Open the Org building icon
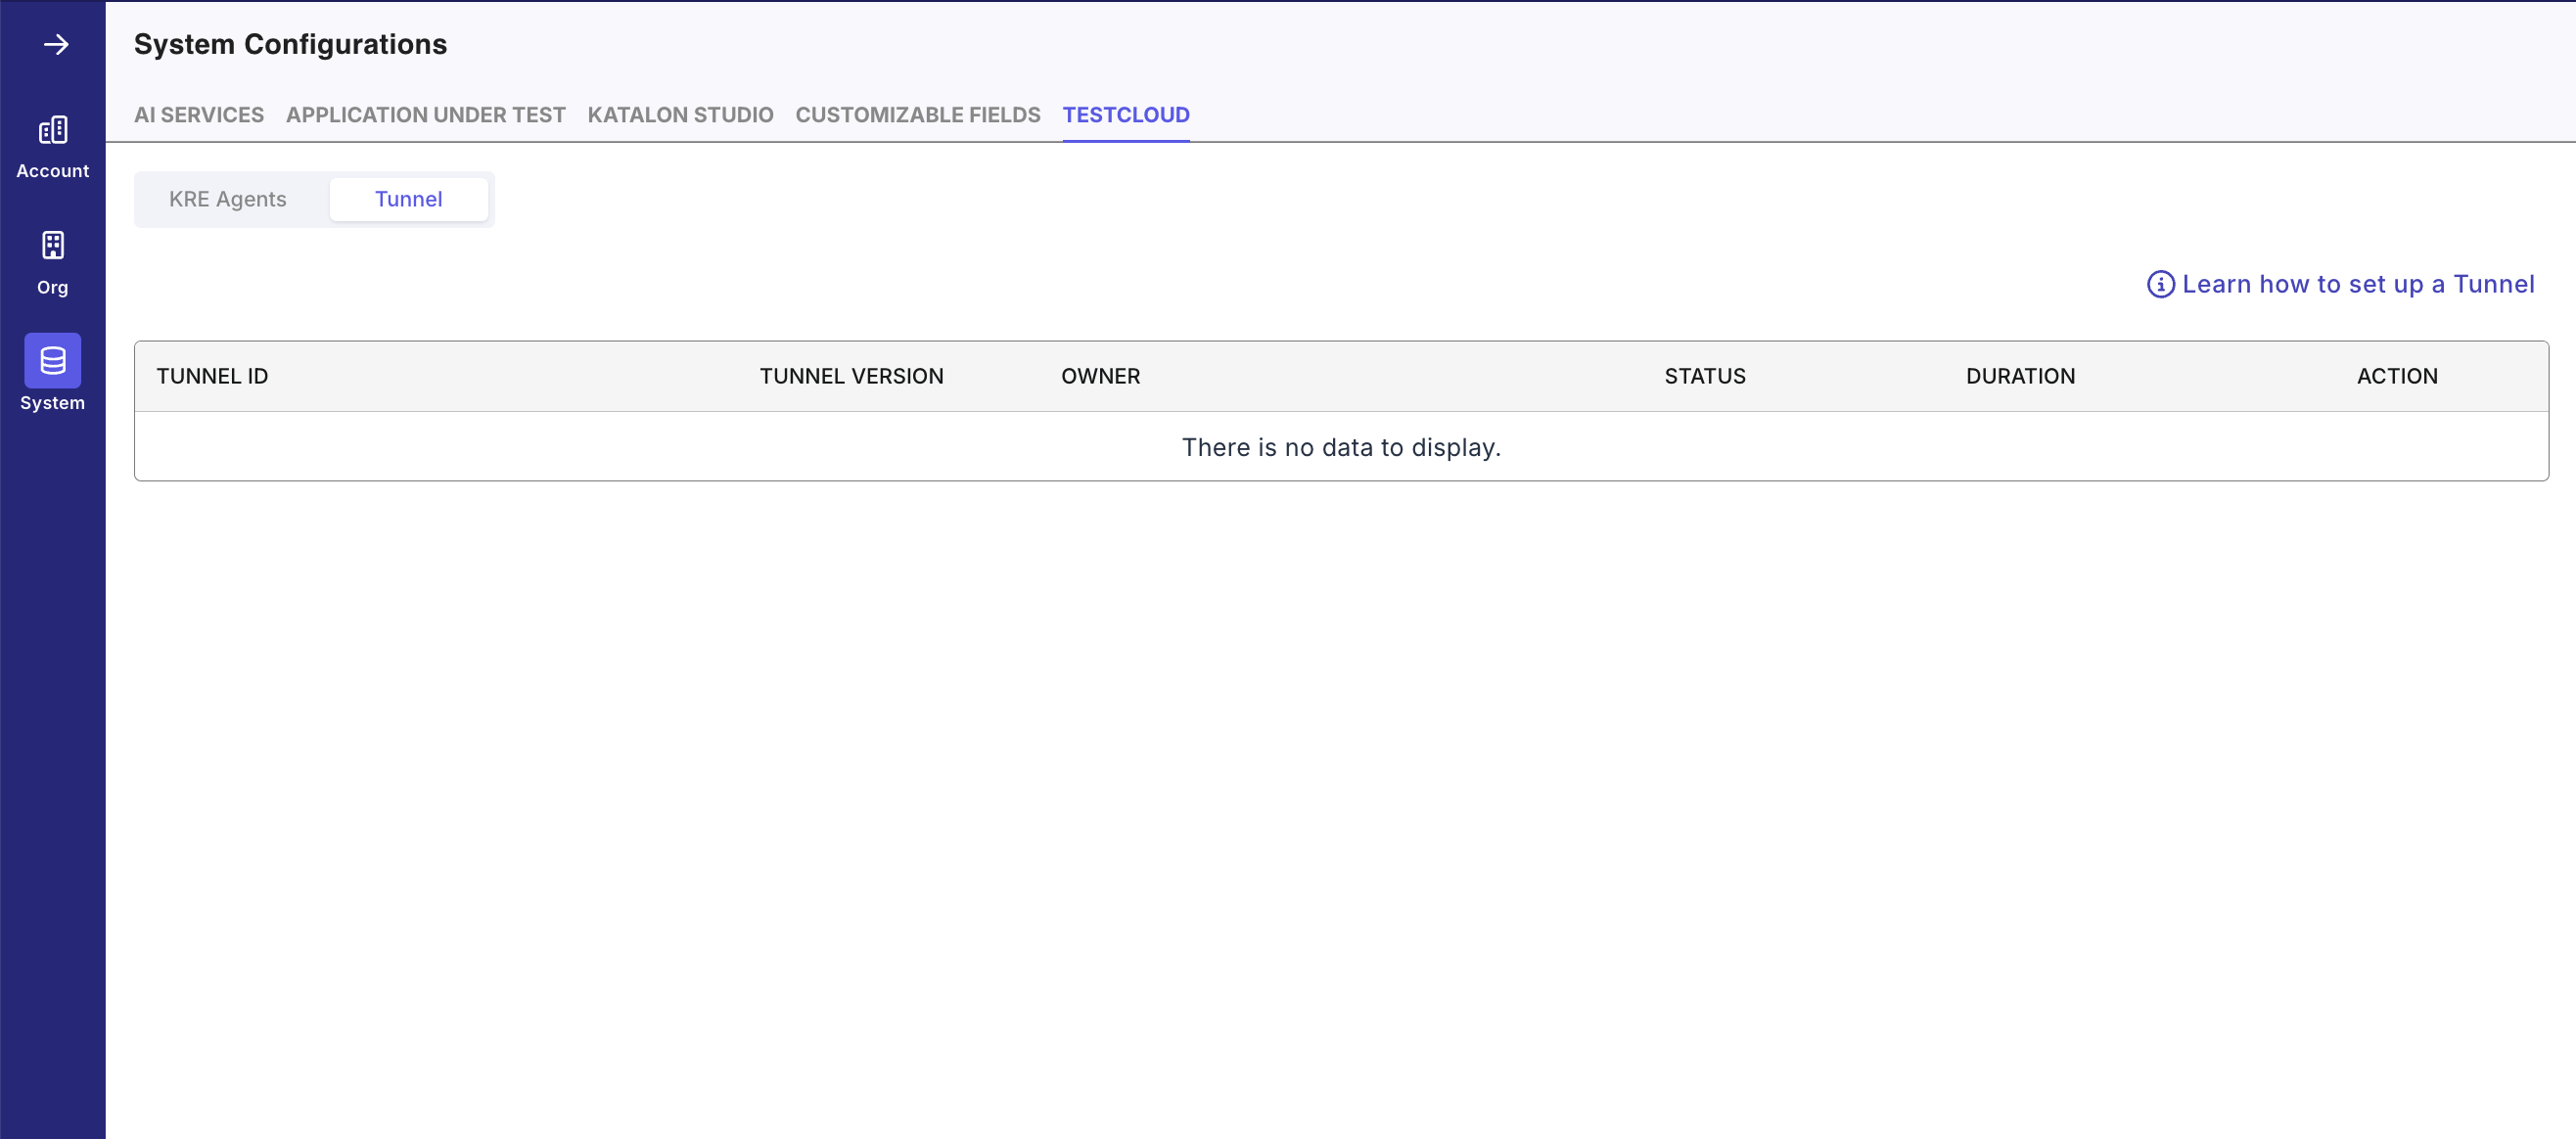The image size is (2576, 1139). [53, 245]
